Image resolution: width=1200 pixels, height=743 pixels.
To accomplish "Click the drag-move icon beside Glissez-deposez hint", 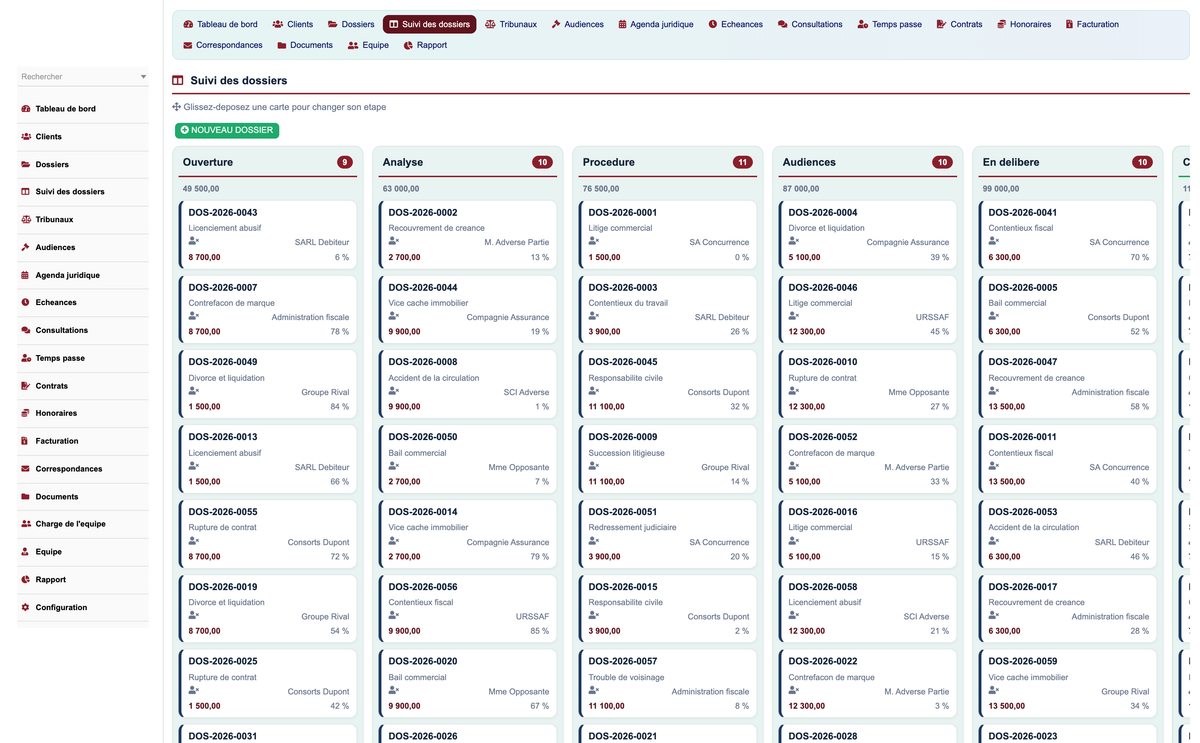I will click(x=177, y=107).
